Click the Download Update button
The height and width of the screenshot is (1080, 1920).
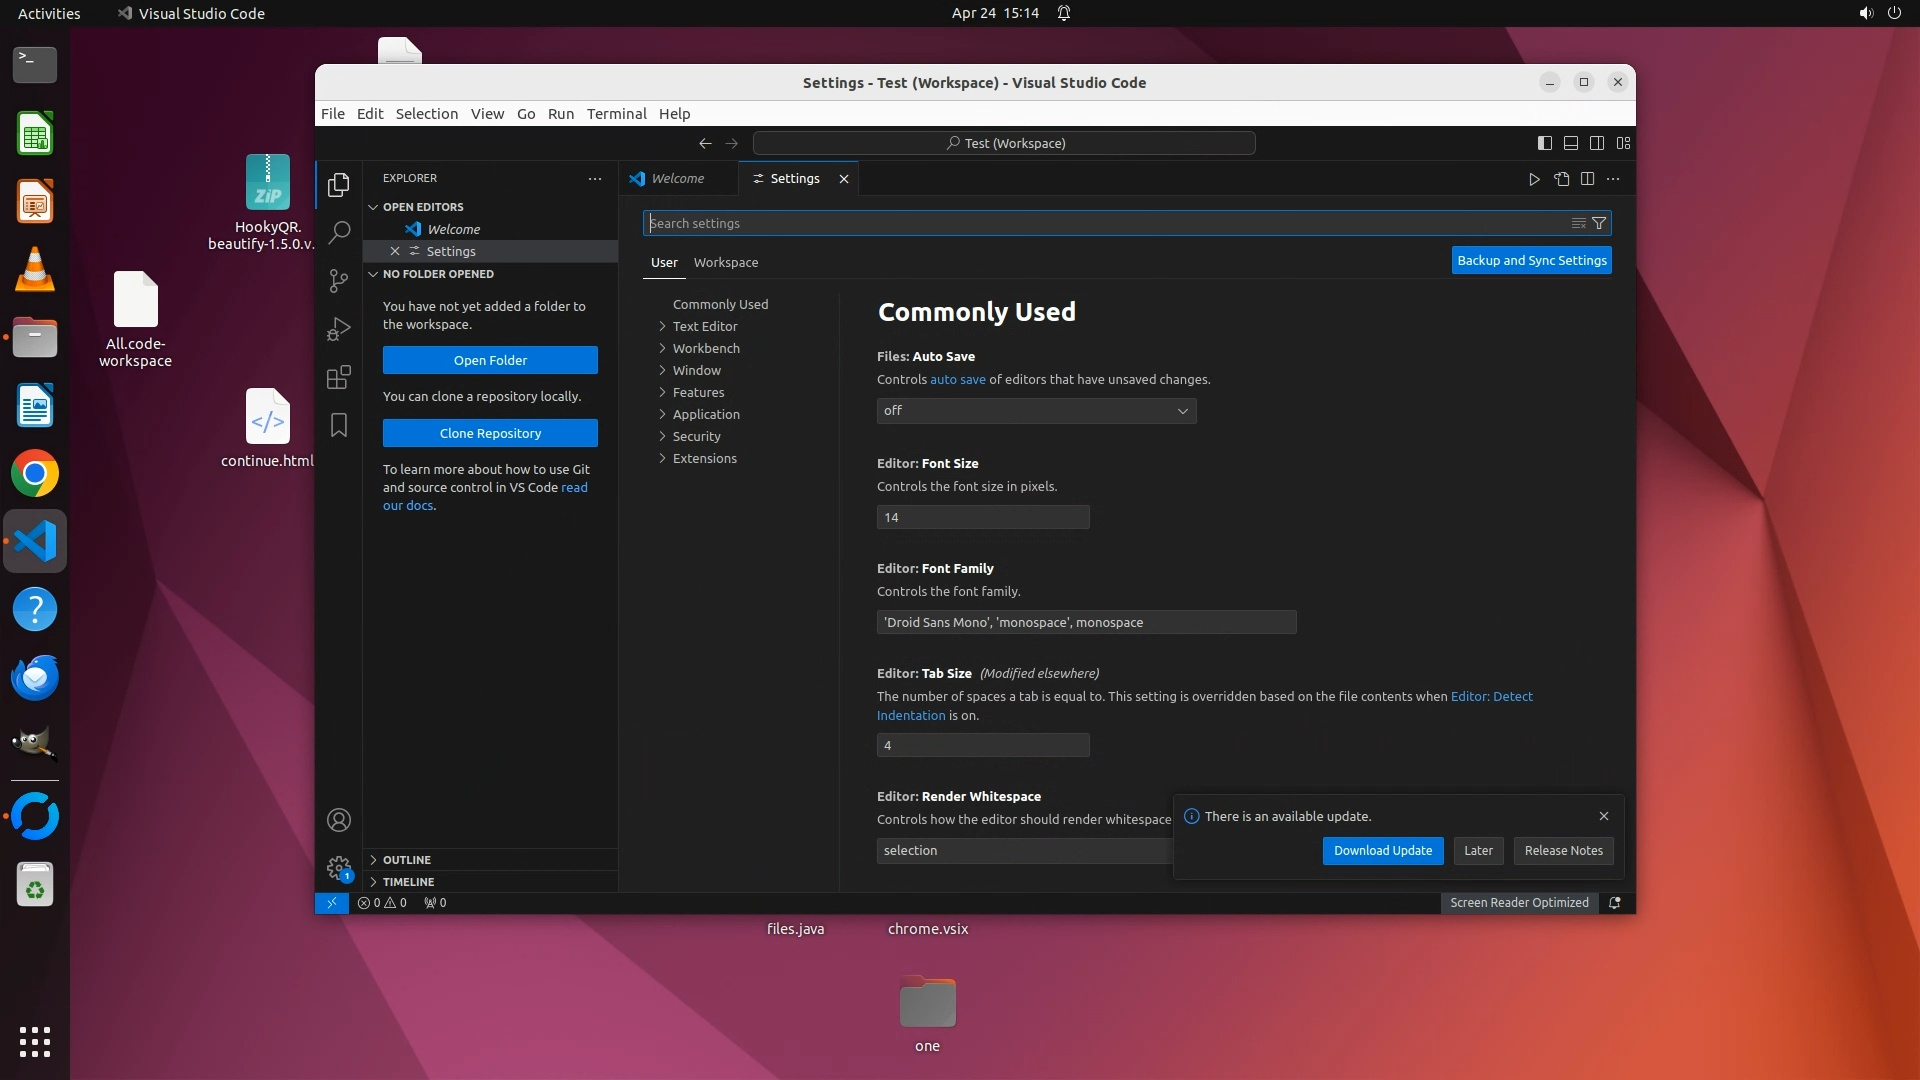pos(1382,851)
